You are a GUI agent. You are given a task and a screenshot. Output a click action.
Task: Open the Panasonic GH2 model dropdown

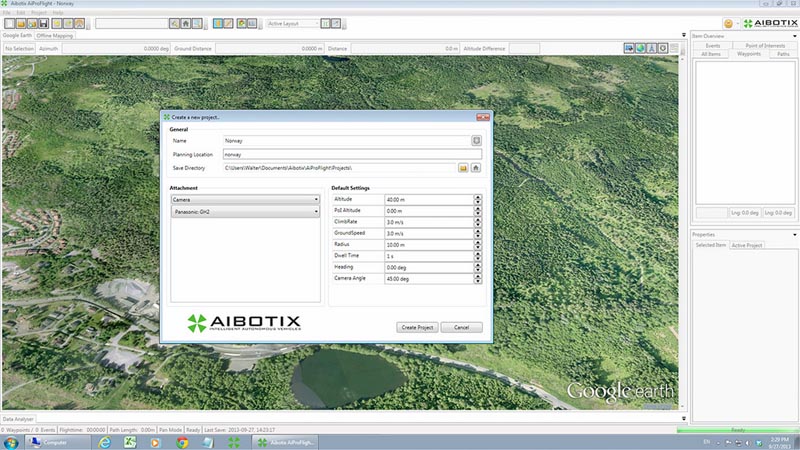click(x=245, y=212)
